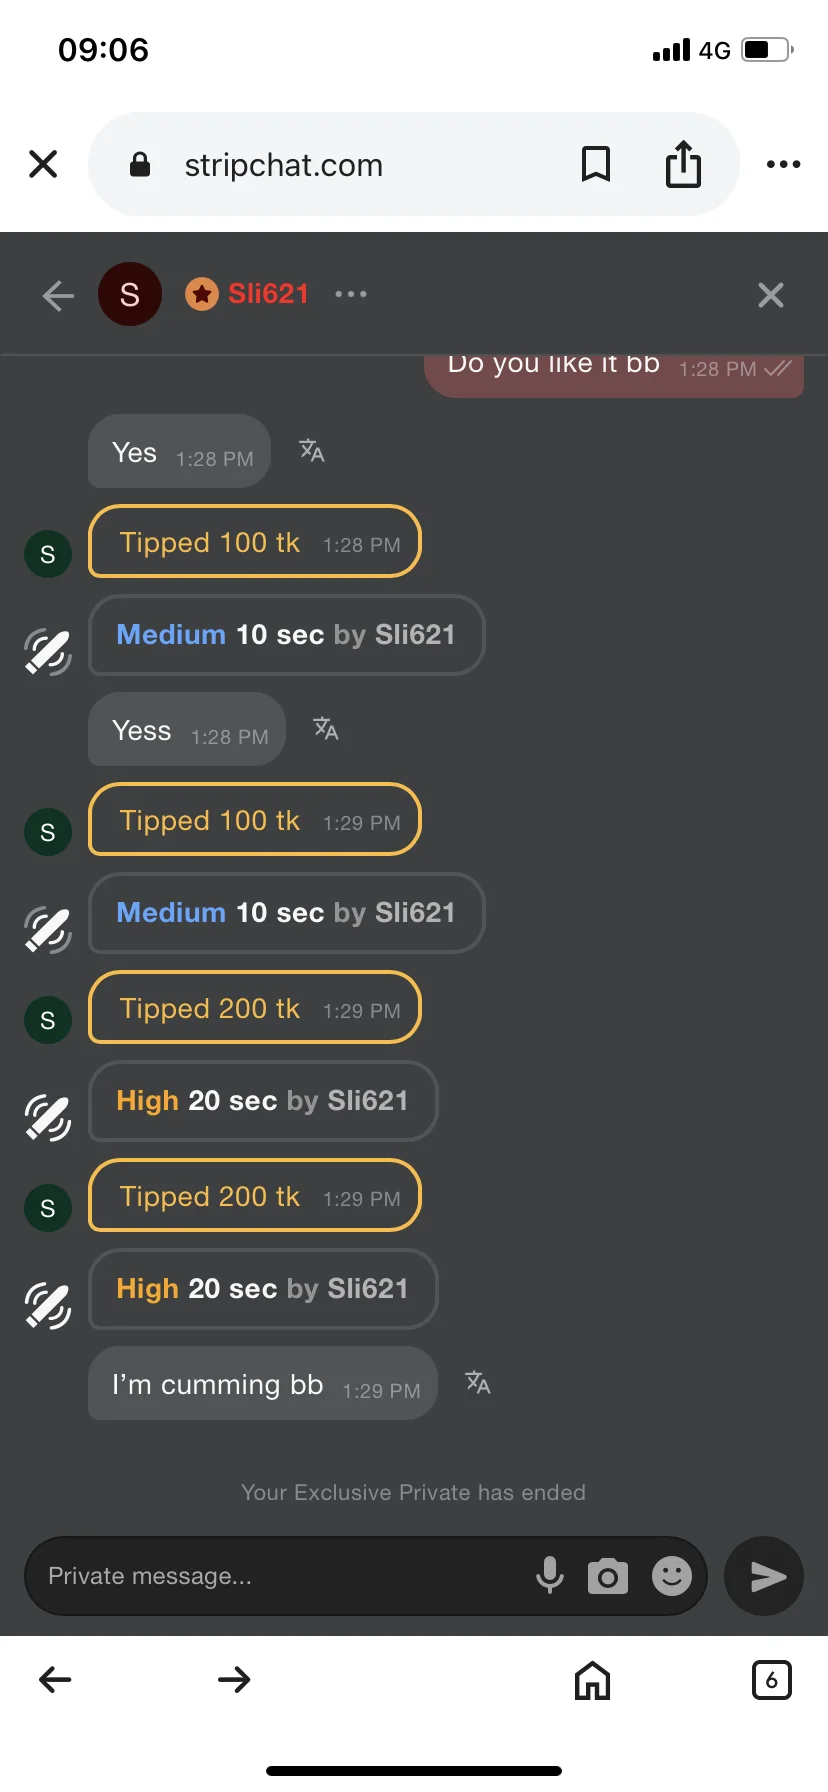Translate the "Yes" message
828x1792 pixels.
click(x=312, y=451)
